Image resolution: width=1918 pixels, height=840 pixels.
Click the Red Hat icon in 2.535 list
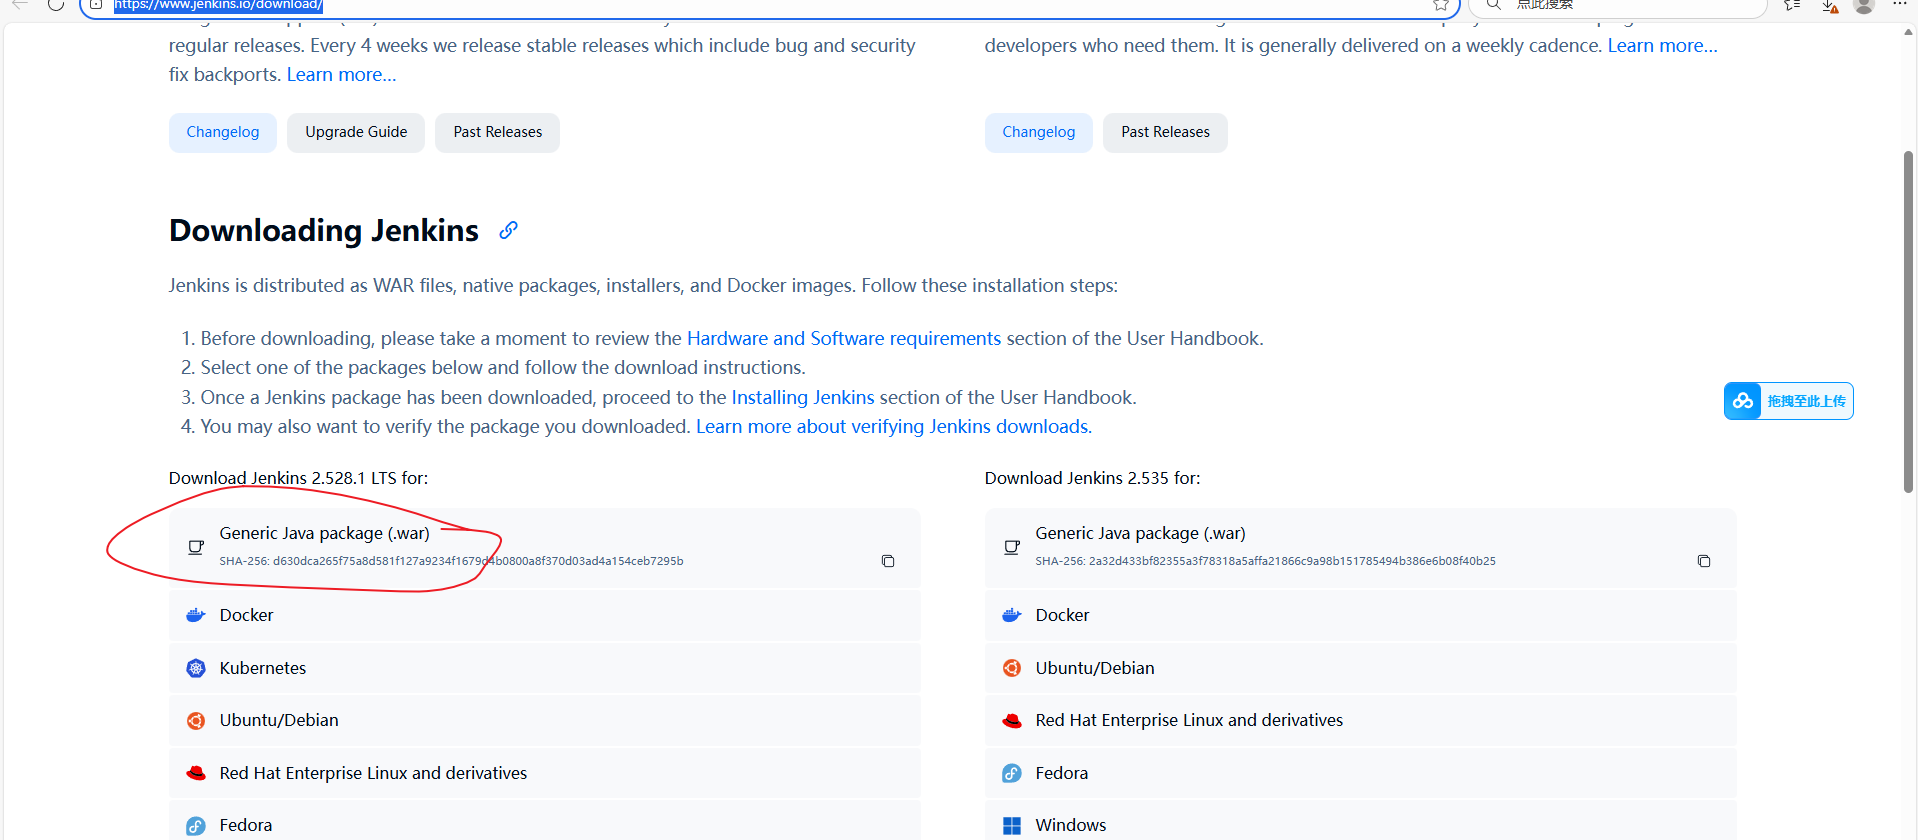1012,720
